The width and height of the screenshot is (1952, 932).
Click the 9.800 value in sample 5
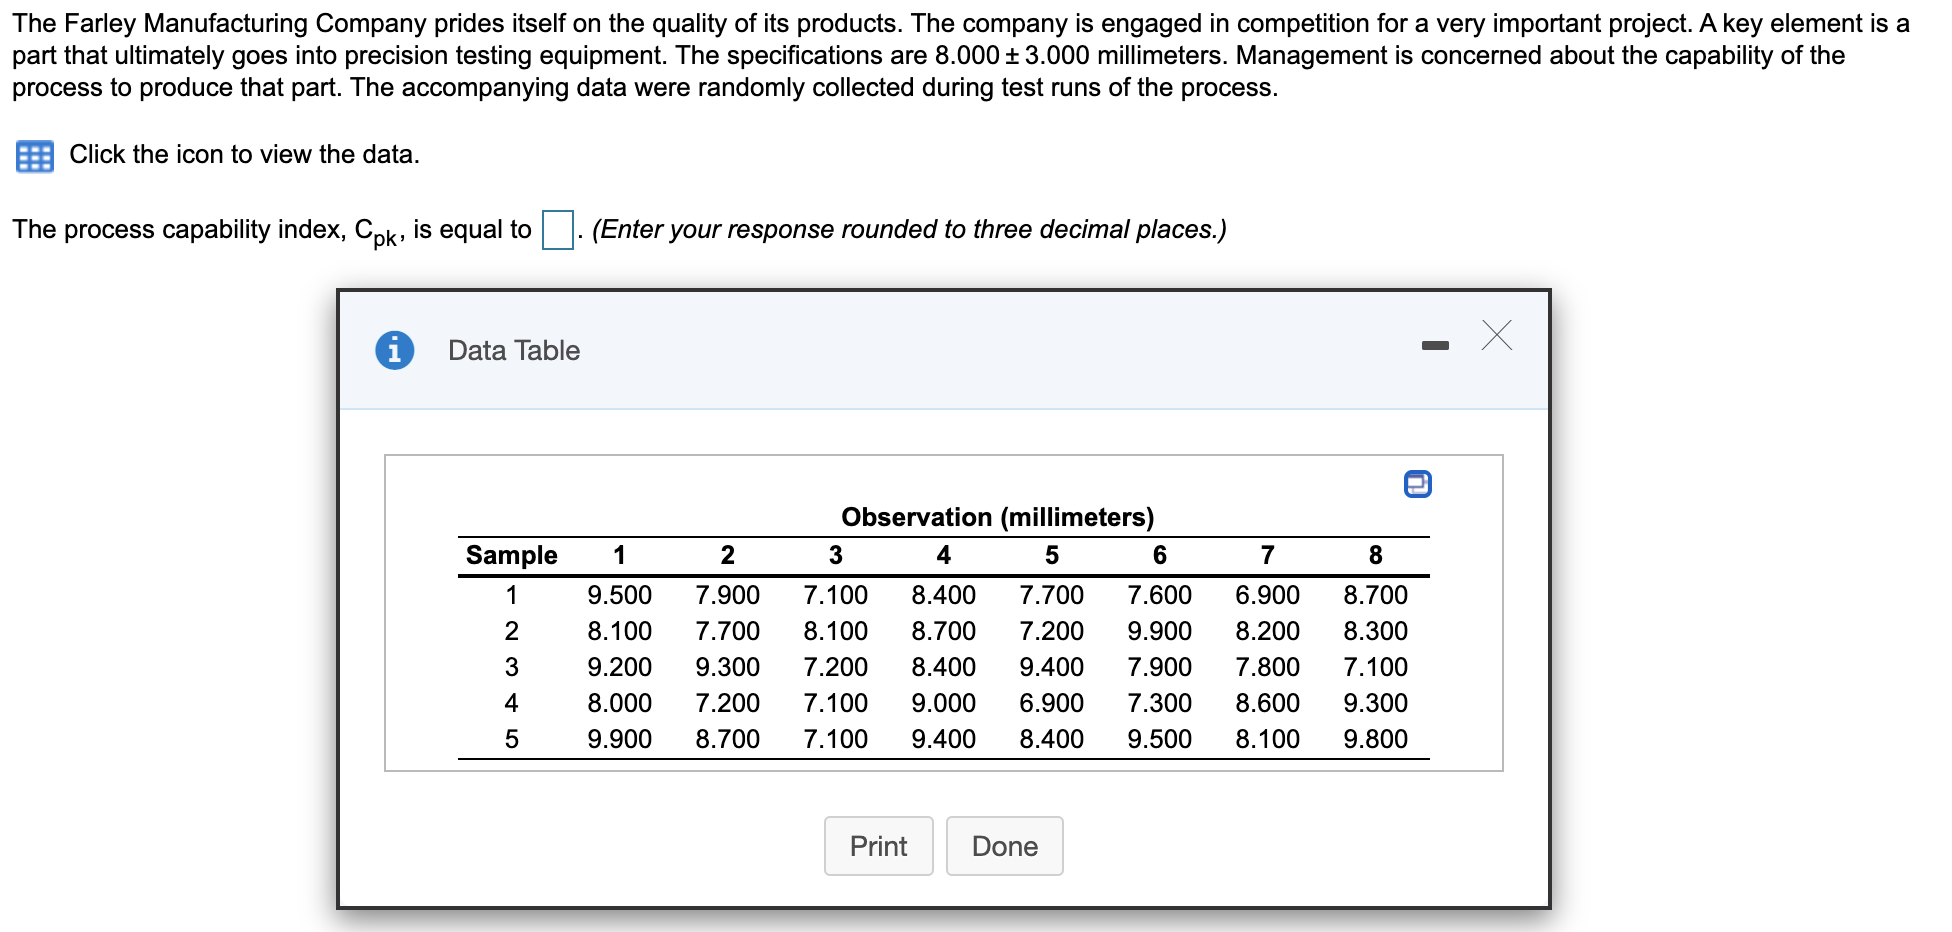click(1375, 739)
